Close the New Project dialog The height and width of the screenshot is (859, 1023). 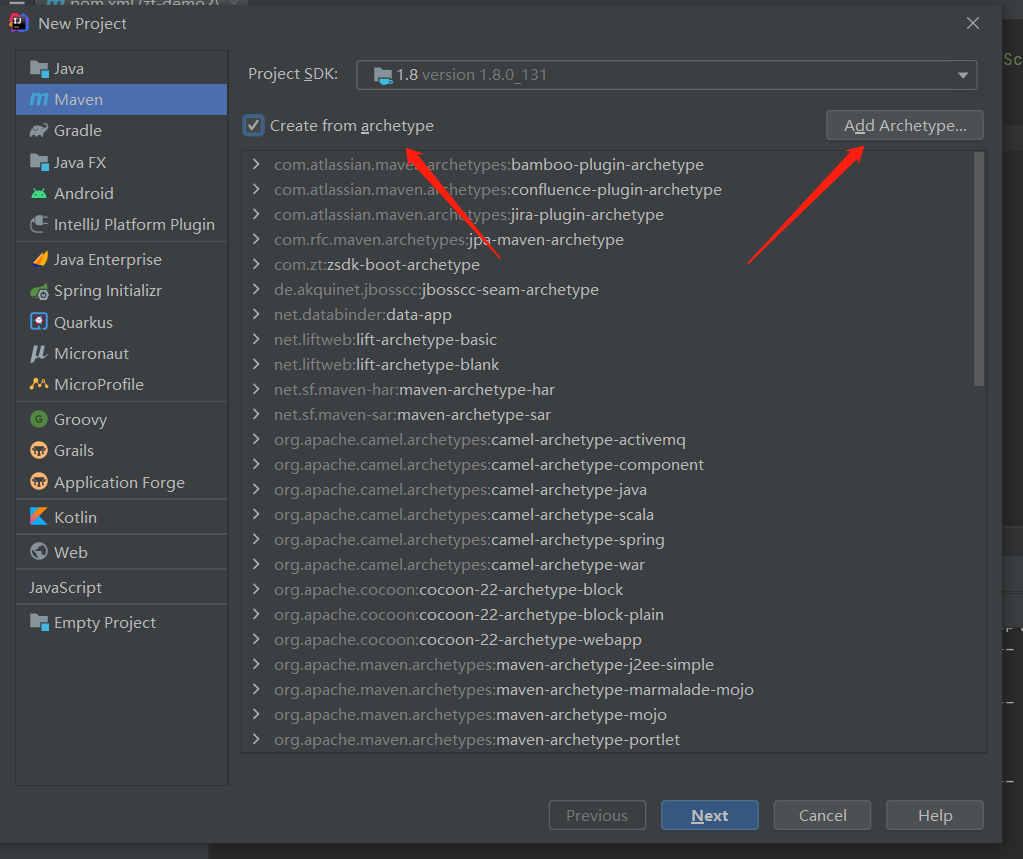tap(973, 23)
